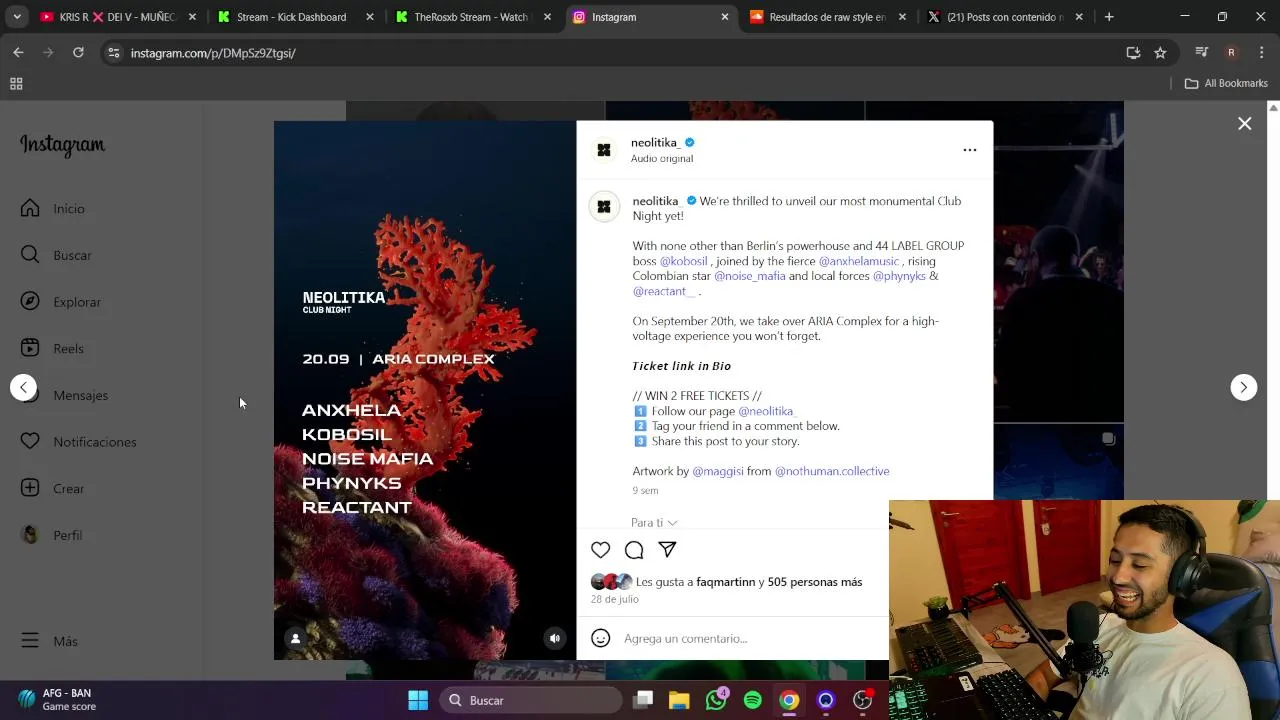The image size is (1280, 720).
Task: Close the post overlay with the X
Action: pyautogui.click(x=1244, y=124)
